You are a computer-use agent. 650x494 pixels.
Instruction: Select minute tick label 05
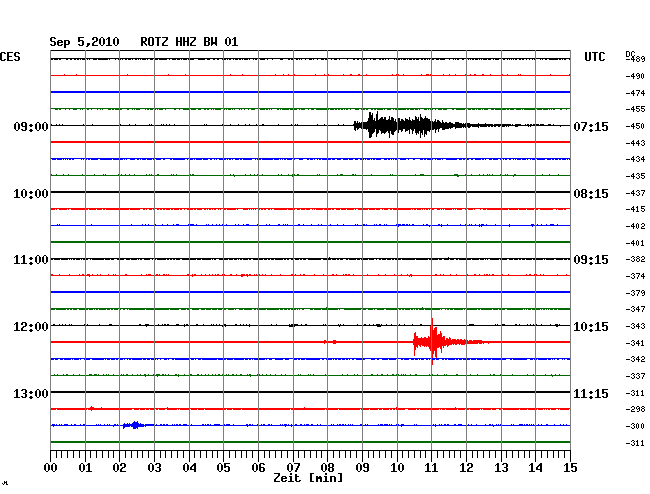click(x=223, y=468)
